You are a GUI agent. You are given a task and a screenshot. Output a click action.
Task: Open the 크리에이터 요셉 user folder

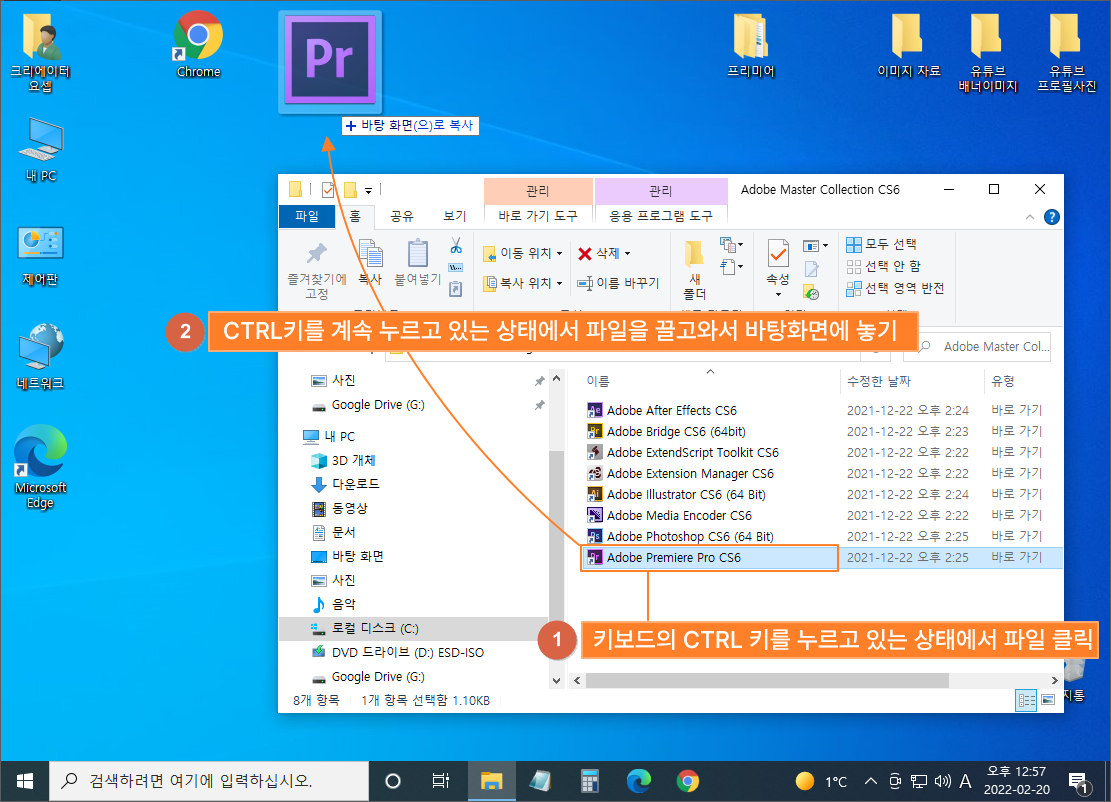point(40,53)
